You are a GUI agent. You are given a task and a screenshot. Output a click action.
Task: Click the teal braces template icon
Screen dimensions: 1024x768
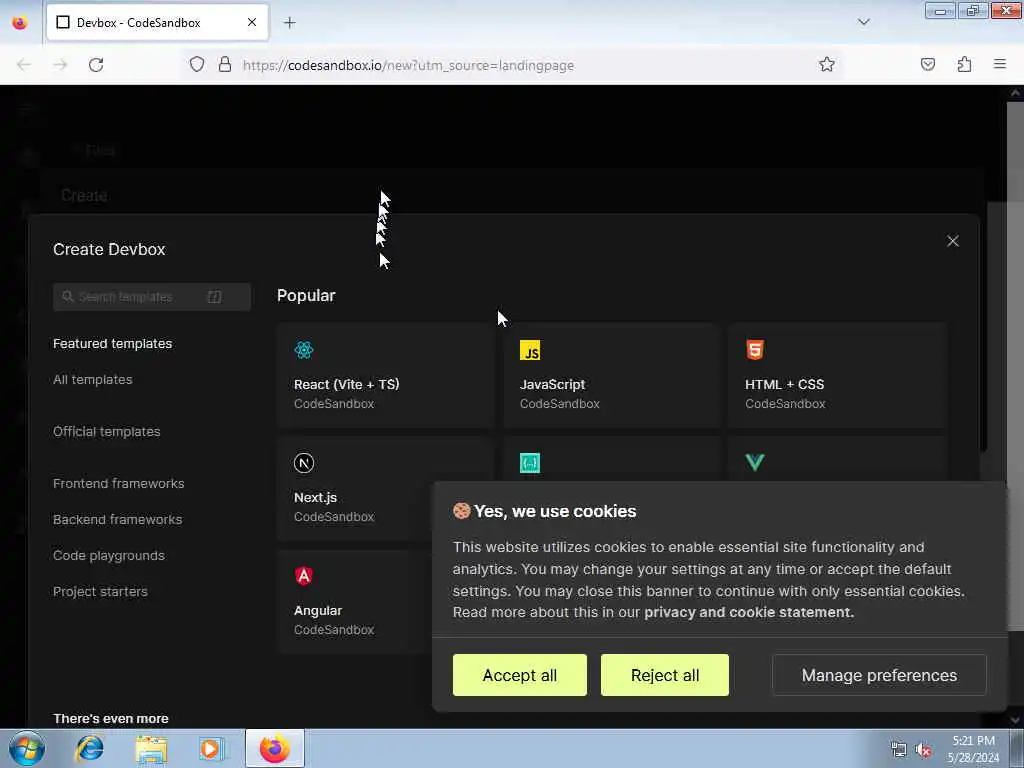530,463
